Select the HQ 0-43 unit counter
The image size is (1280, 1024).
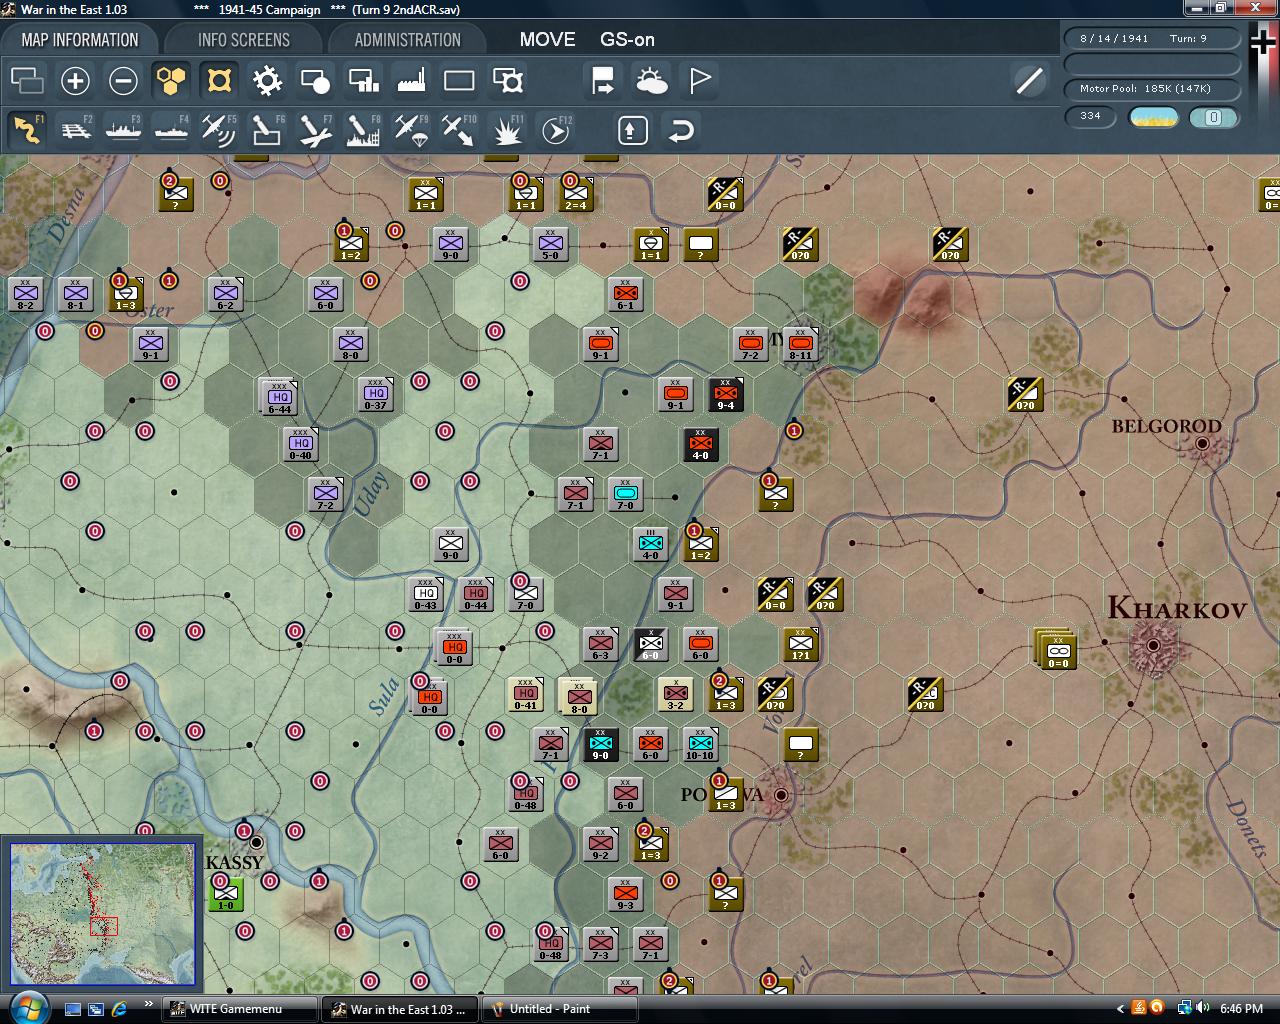click(x=425, y=594)
